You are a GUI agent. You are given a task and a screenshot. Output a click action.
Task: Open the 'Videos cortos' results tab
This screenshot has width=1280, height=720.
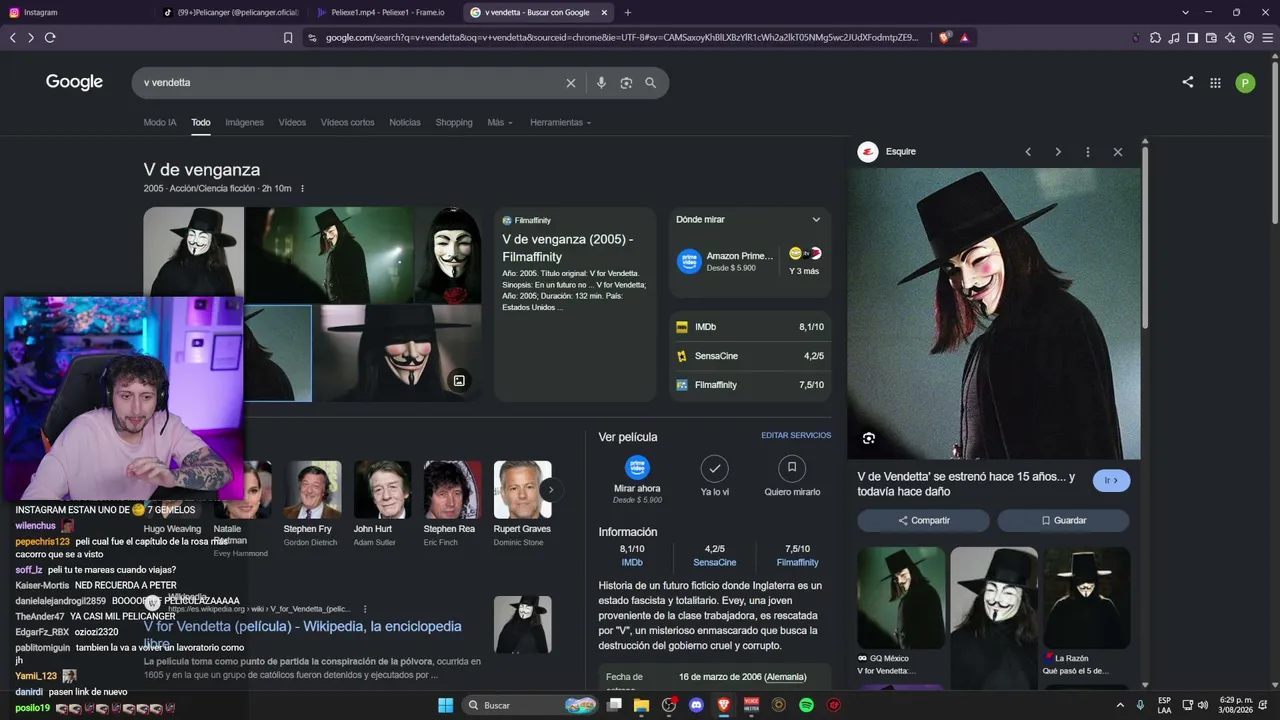click(x=347, y=123)
